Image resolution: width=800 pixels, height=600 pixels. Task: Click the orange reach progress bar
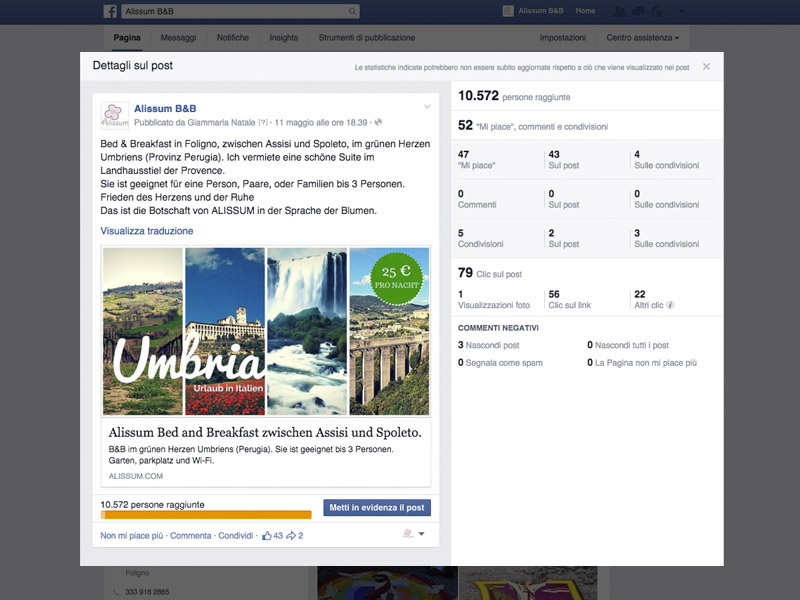[x=206, y=515]
